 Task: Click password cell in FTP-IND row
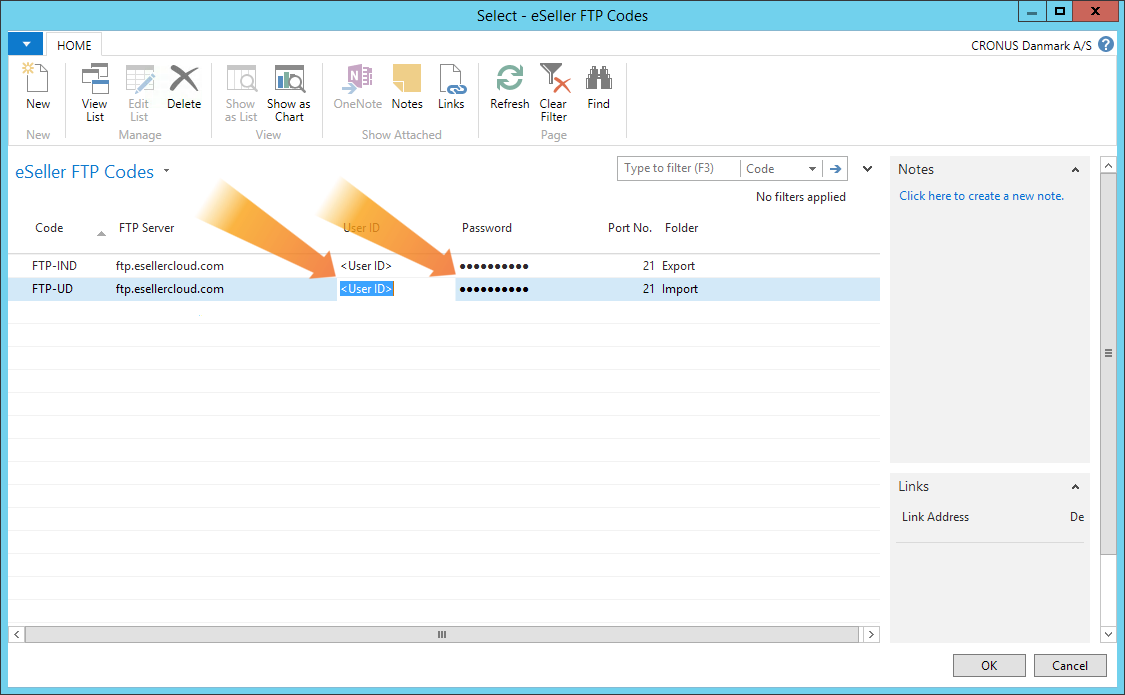pyautogui.click(x=494, y=266)
